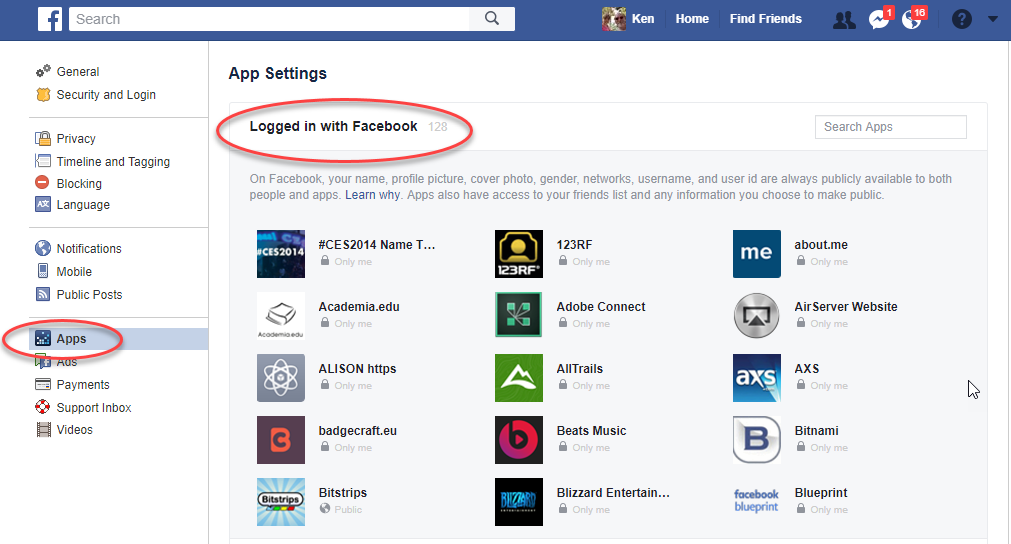Open the Adobe Connect app icon
This screenshot has width=1011, height=544.
pyautogui.click(x=518, y=316)
